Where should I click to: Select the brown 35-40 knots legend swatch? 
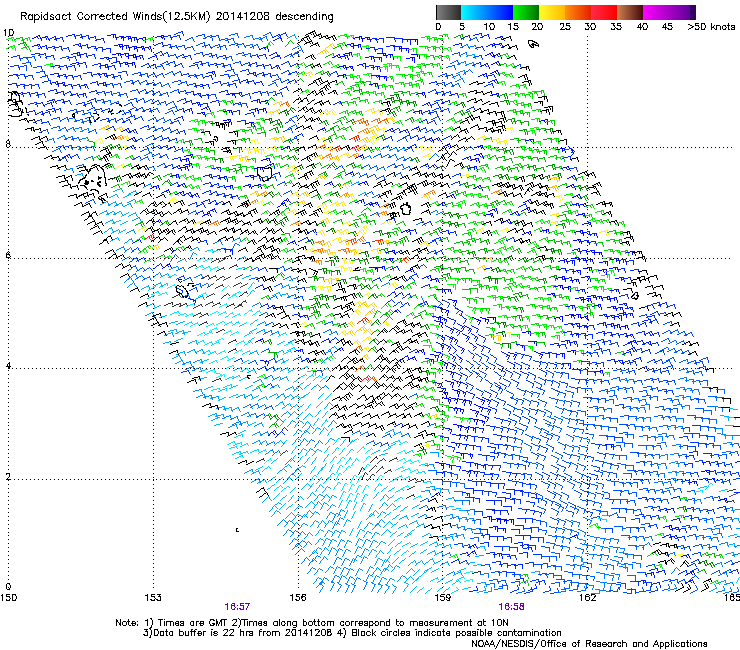click(x=630, y=12)
